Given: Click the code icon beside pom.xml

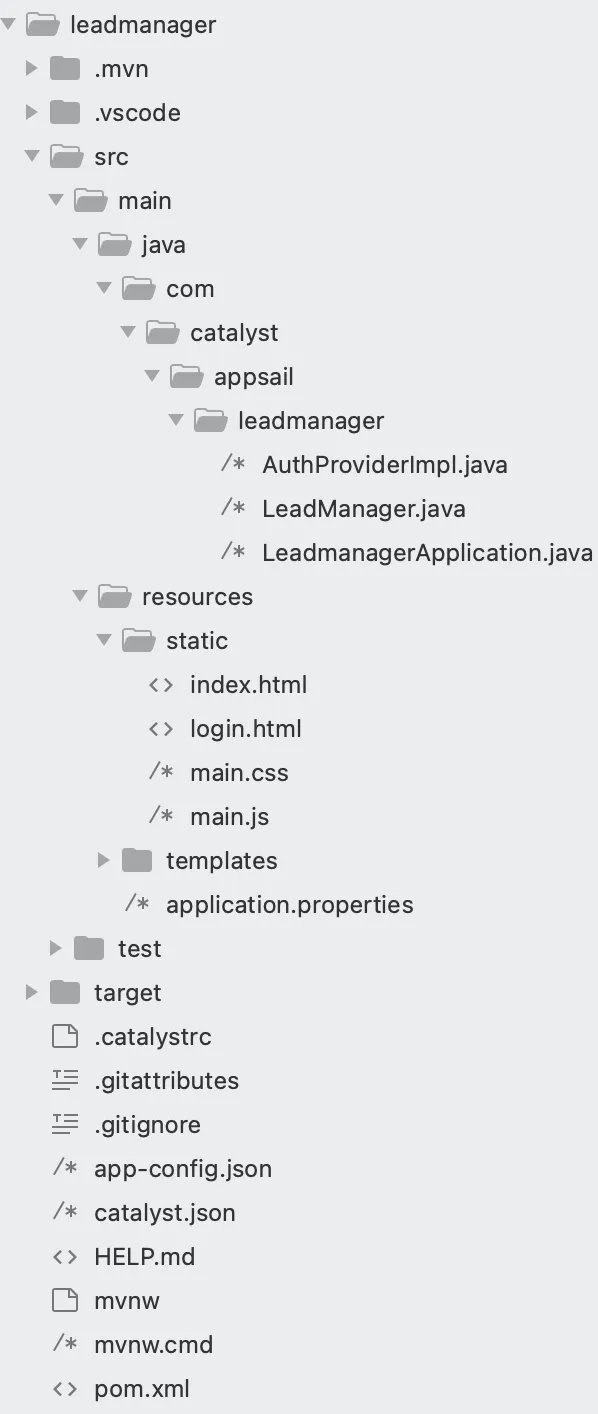Looking at the screenshot, I should tap(65, 1388).
